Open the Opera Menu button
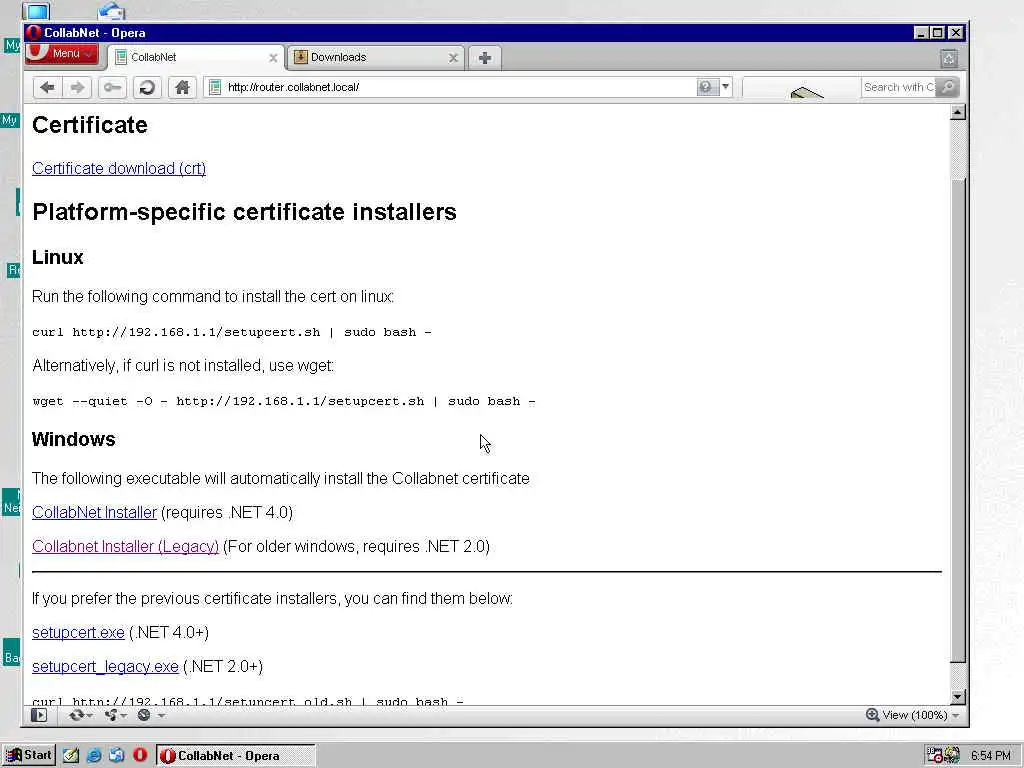This screenshot has height=768, width=1024. click(62, 54)
